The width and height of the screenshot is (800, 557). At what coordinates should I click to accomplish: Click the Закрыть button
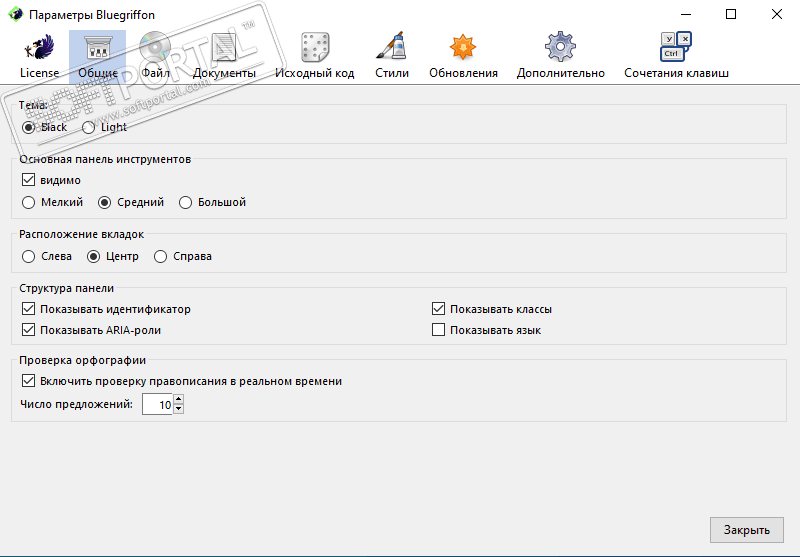(746, 530)
